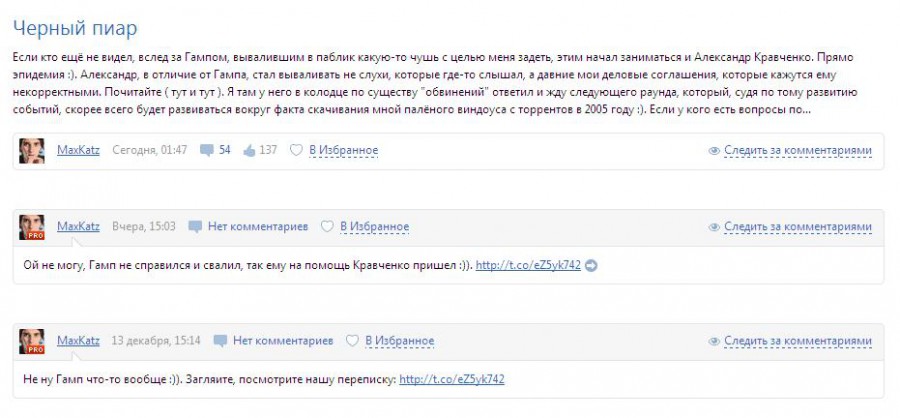
Task: Click the comment icon in the 13 декабря post
Action: (x=220, y=340)
